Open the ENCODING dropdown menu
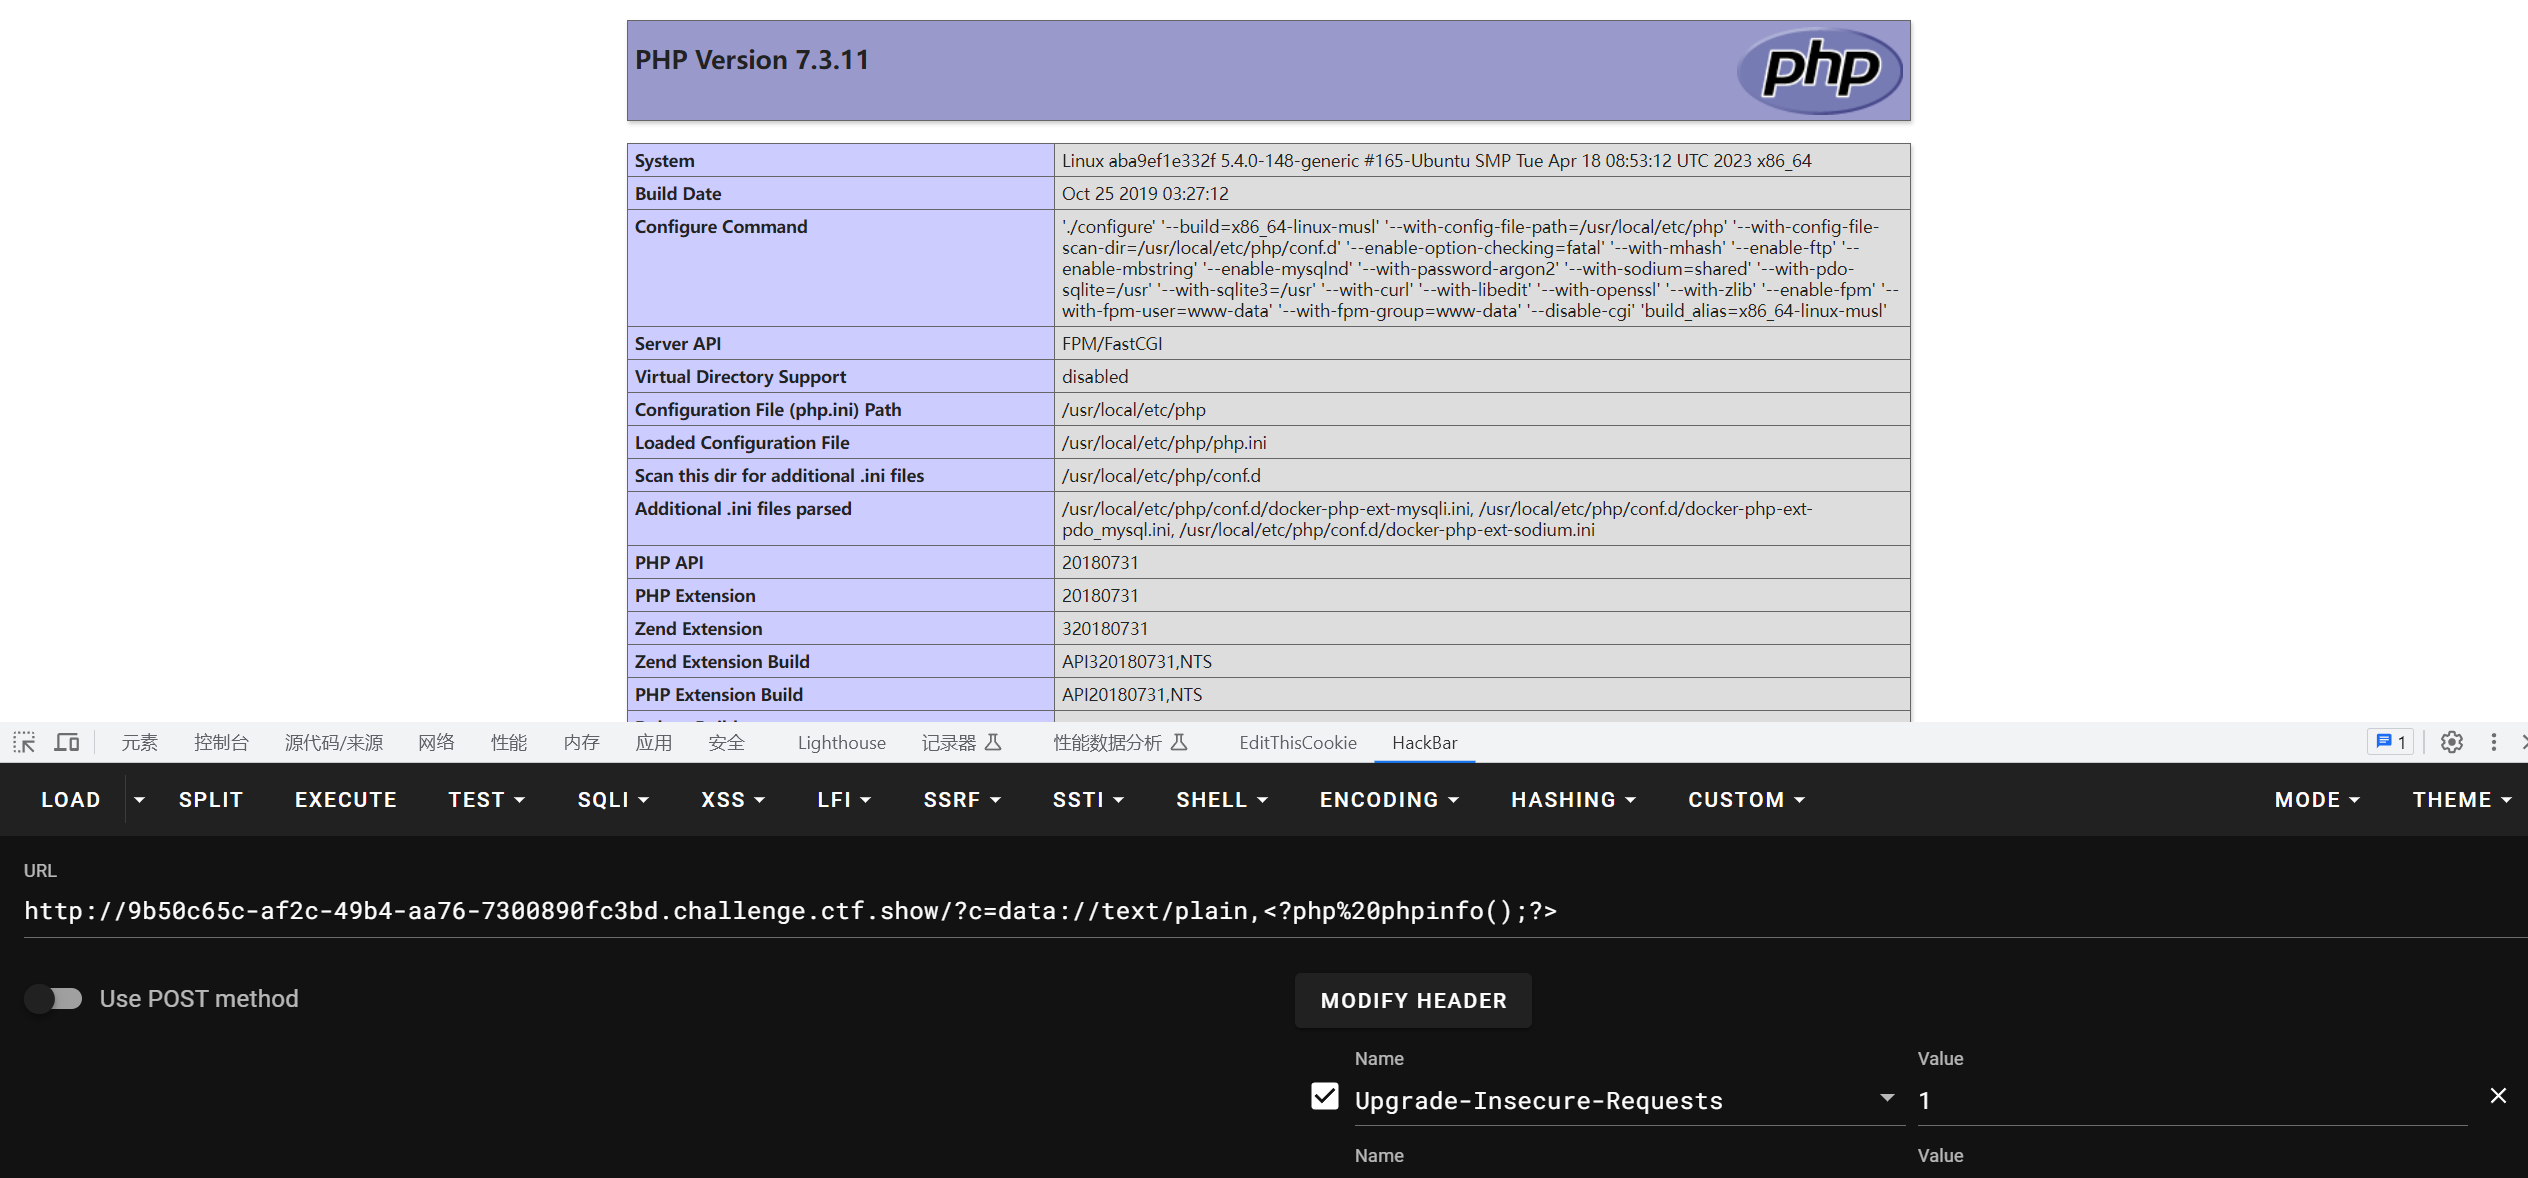Image resolution: width=2528 pixels, height=1178 pixels. click(1388, 800)
